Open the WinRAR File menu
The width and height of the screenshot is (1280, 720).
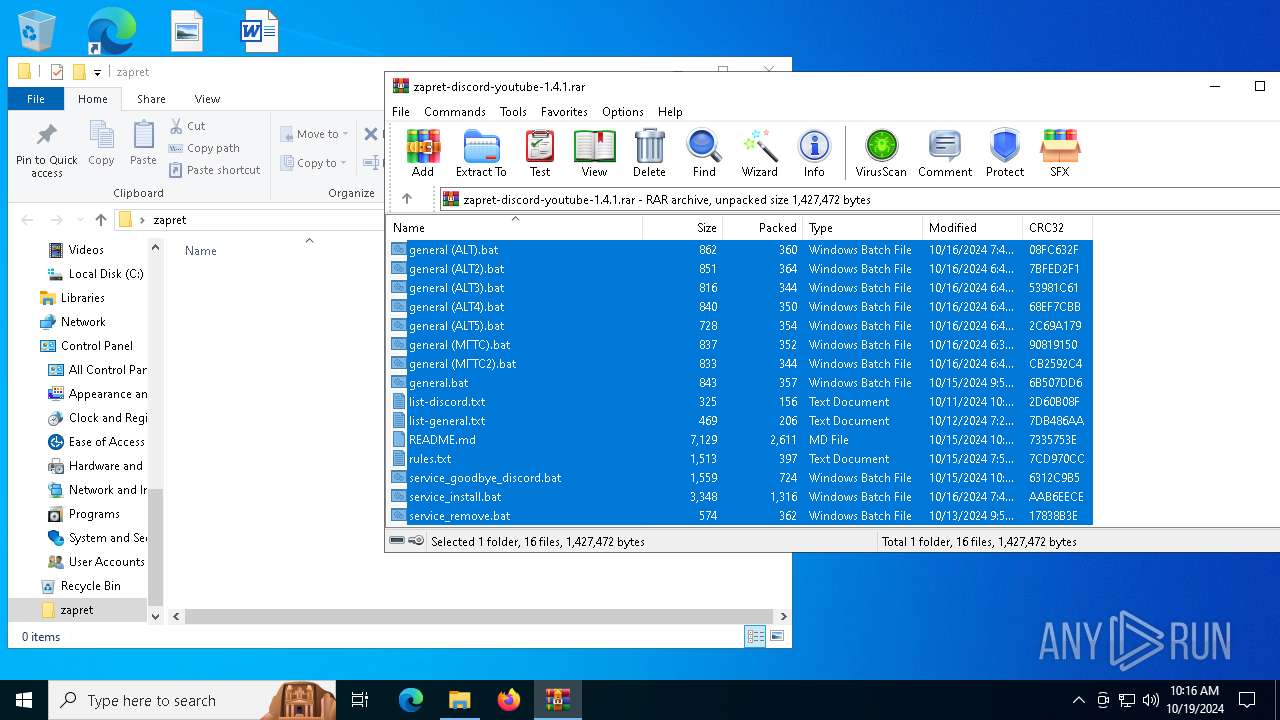(x=401, y=112)
